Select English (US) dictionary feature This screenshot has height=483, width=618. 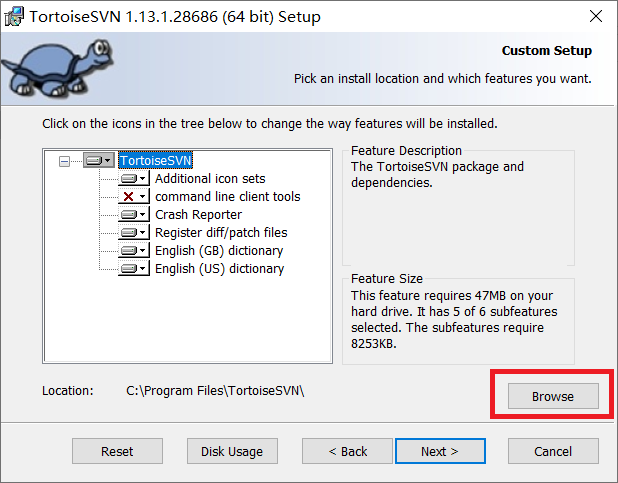pyautogui.click(x=220, y=269)
